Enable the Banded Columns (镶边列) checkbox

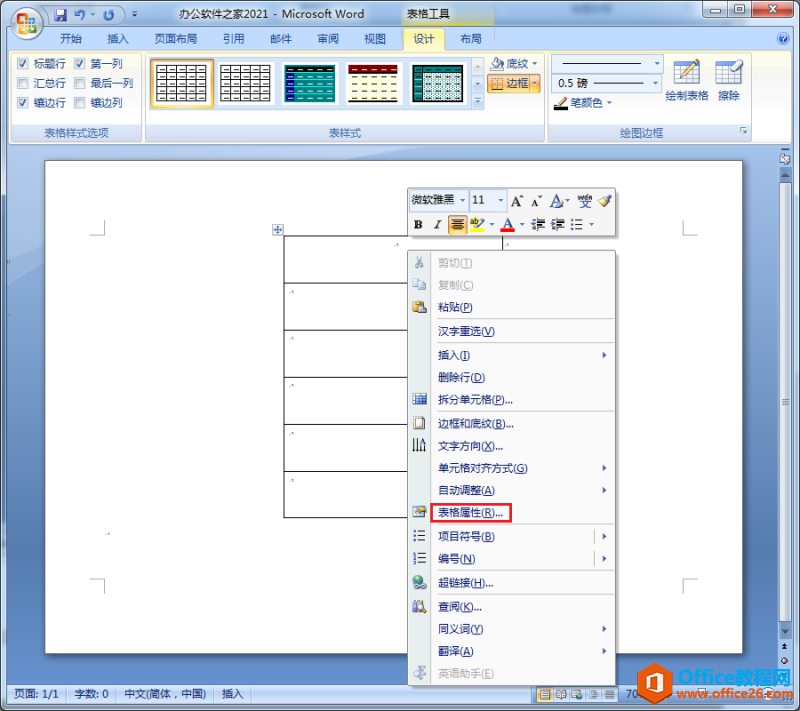click(x=79, y=103)
